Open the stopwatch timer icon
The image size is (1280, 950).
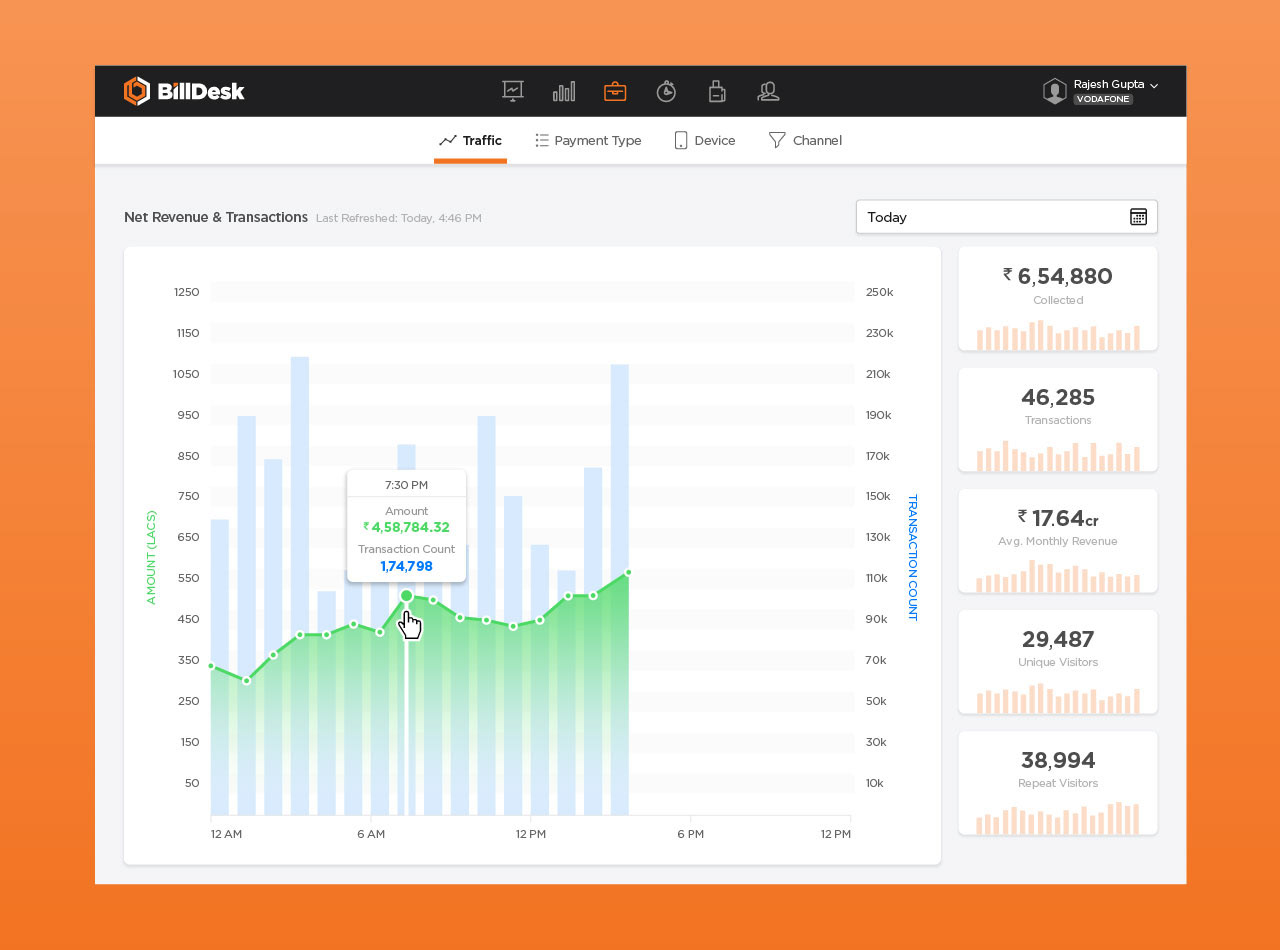666,91
